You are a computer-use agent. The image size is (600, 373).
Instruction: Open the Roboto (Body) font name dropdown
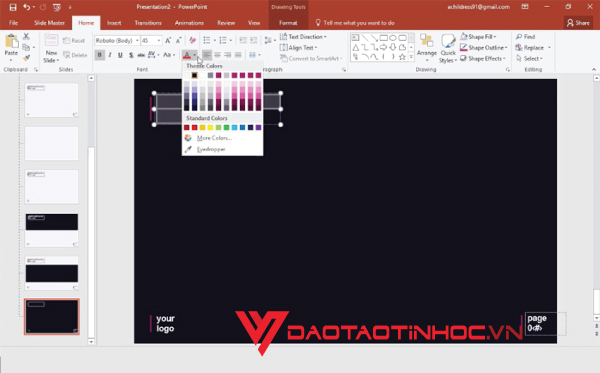137,41
